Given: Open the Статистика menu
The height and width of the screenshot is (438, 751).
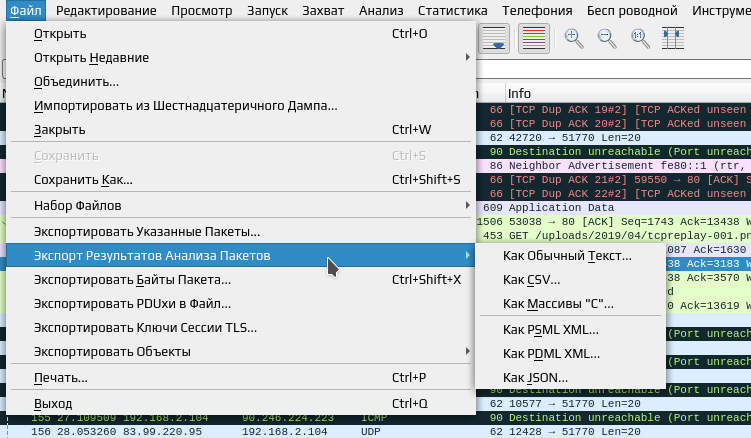Looking at the screenshot, I should click(x=452, y=10).
